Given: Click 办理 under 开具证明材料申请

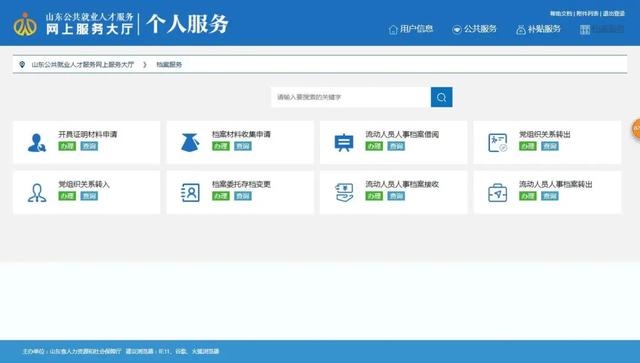Looking at the screenshot, I should 67,146.
